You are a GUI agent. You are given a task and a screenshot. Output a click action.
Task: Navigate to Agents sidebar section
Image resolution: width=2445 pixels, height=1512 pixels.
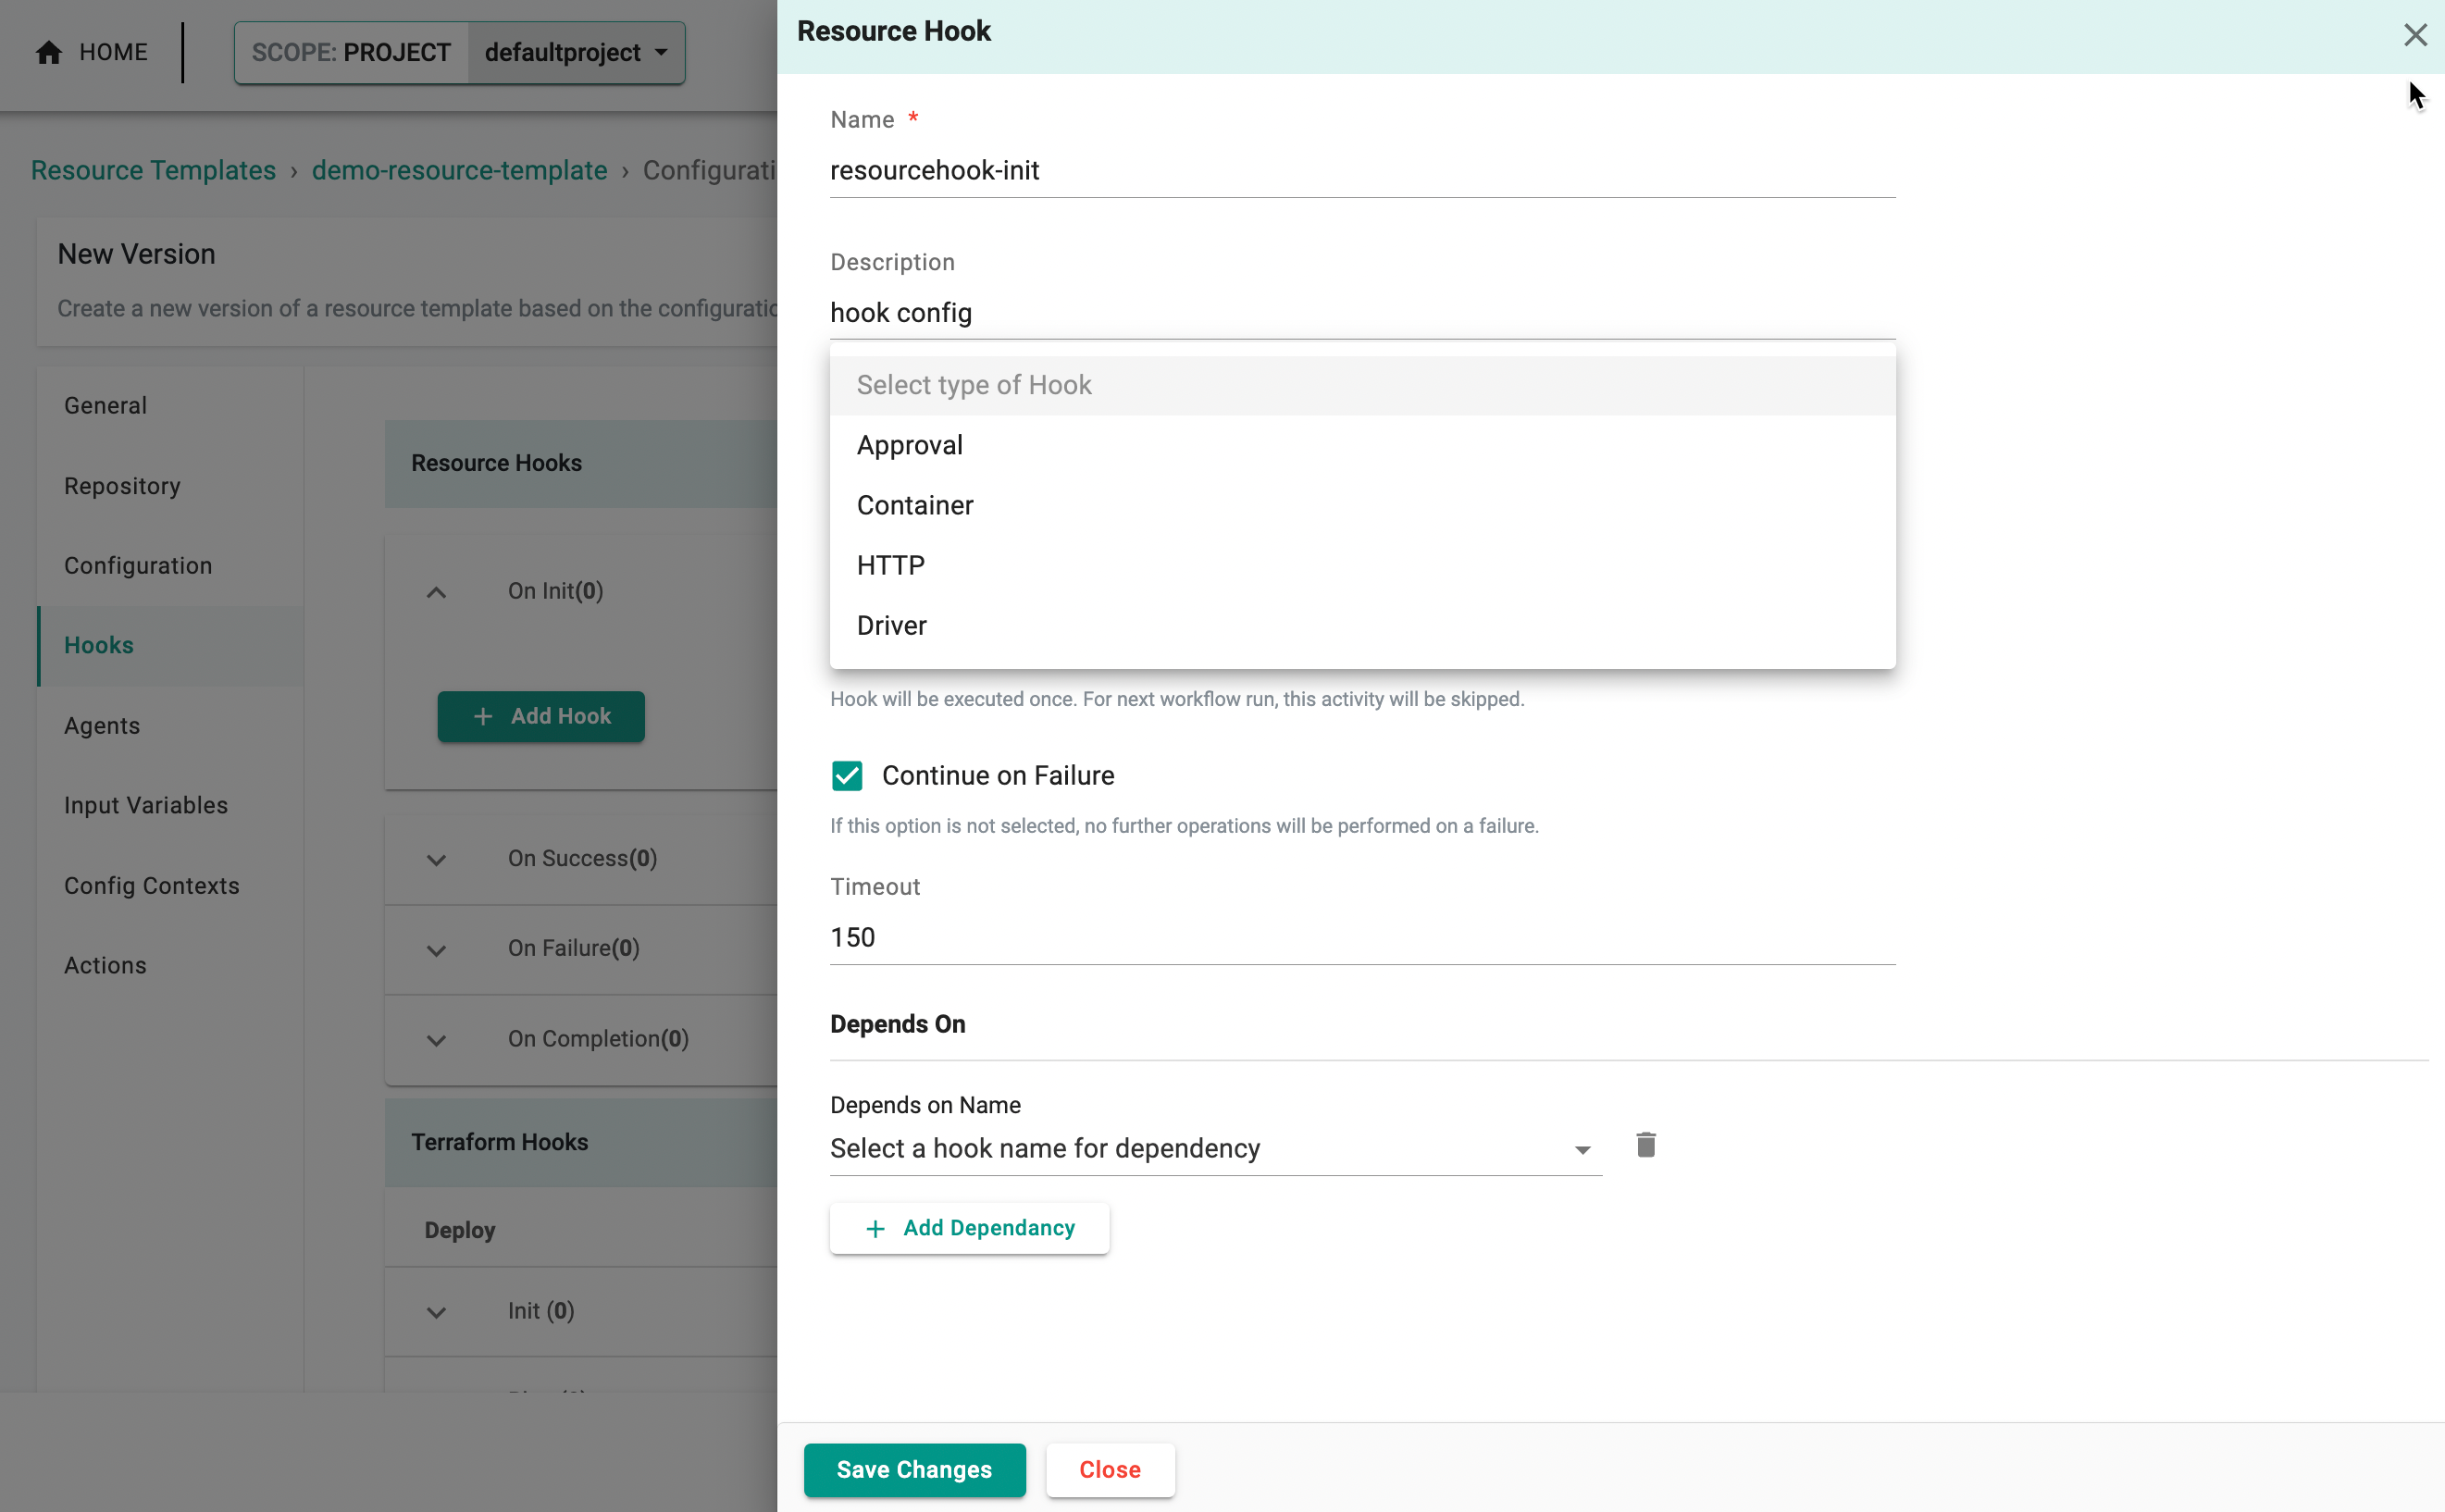[x=100, y=725]
